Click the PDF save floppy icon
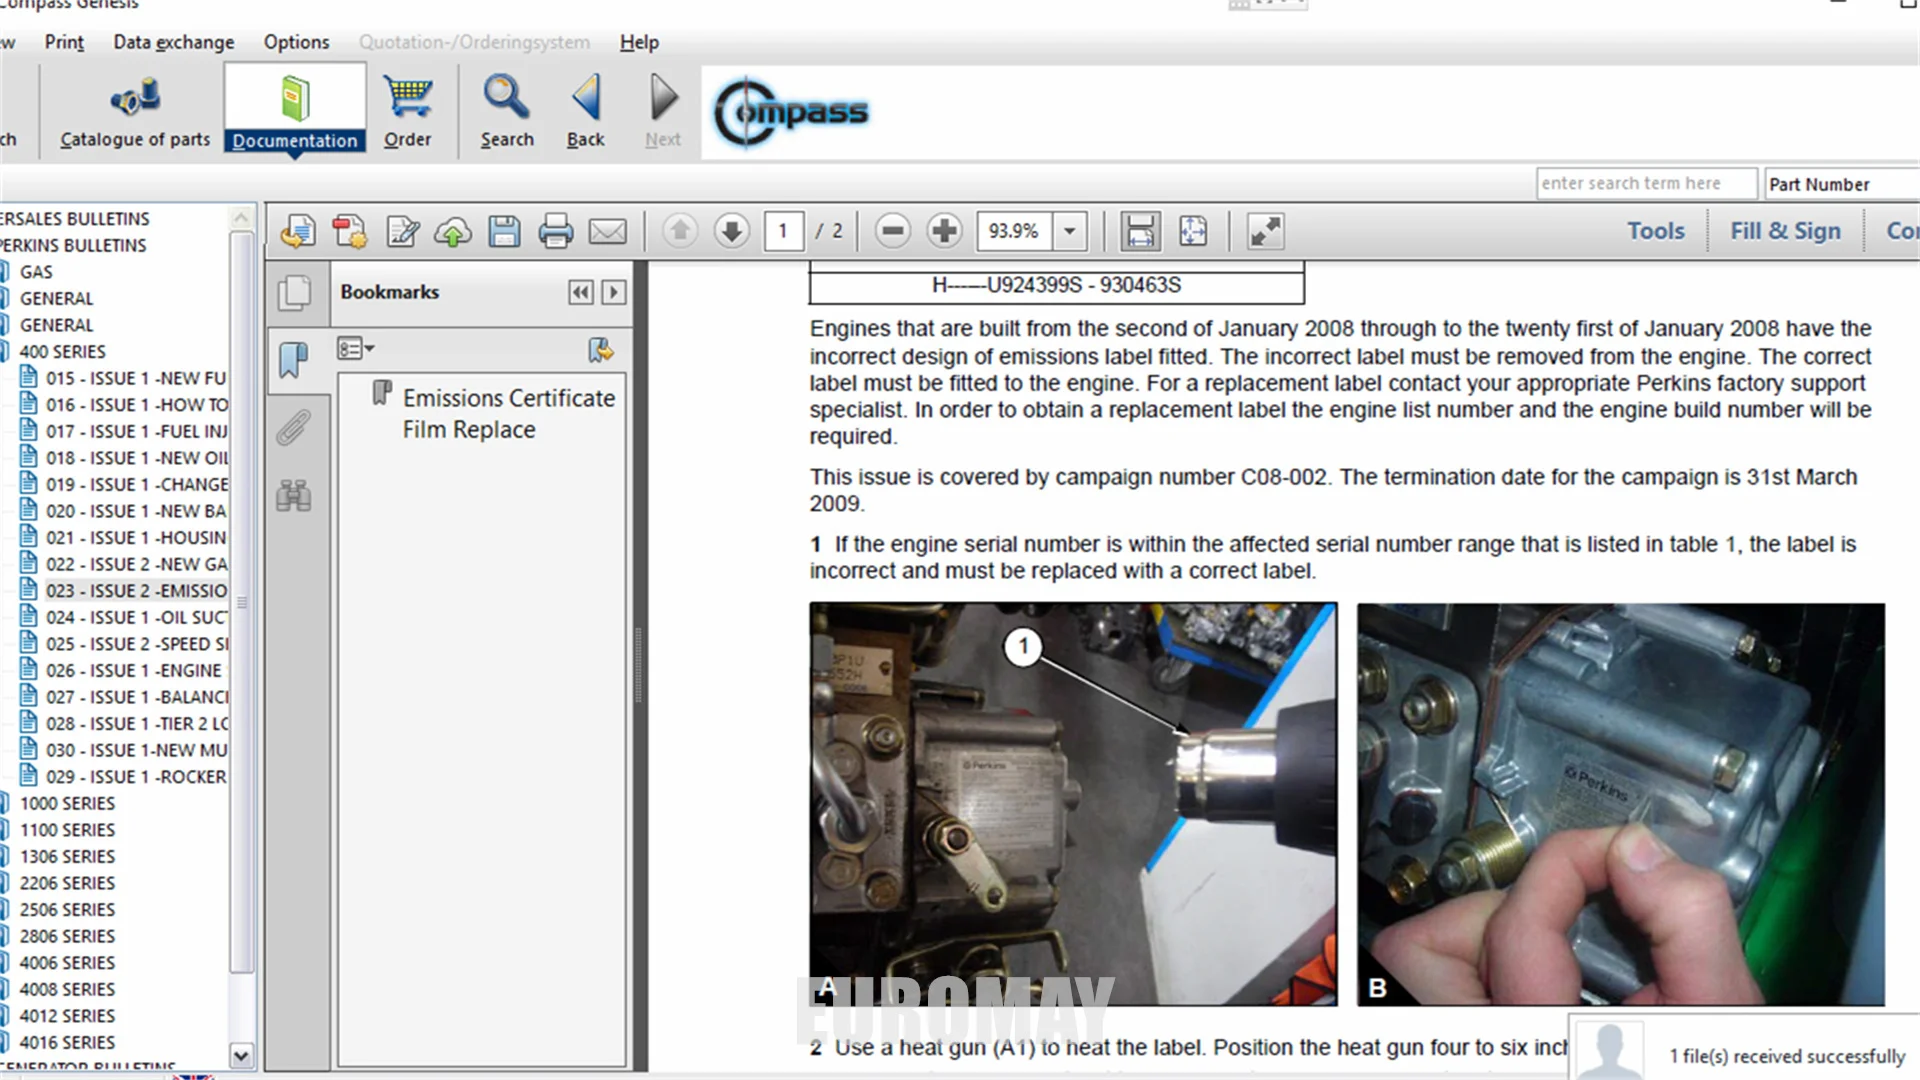The height and width of the screenshot is (1080, 1920). 504,232
